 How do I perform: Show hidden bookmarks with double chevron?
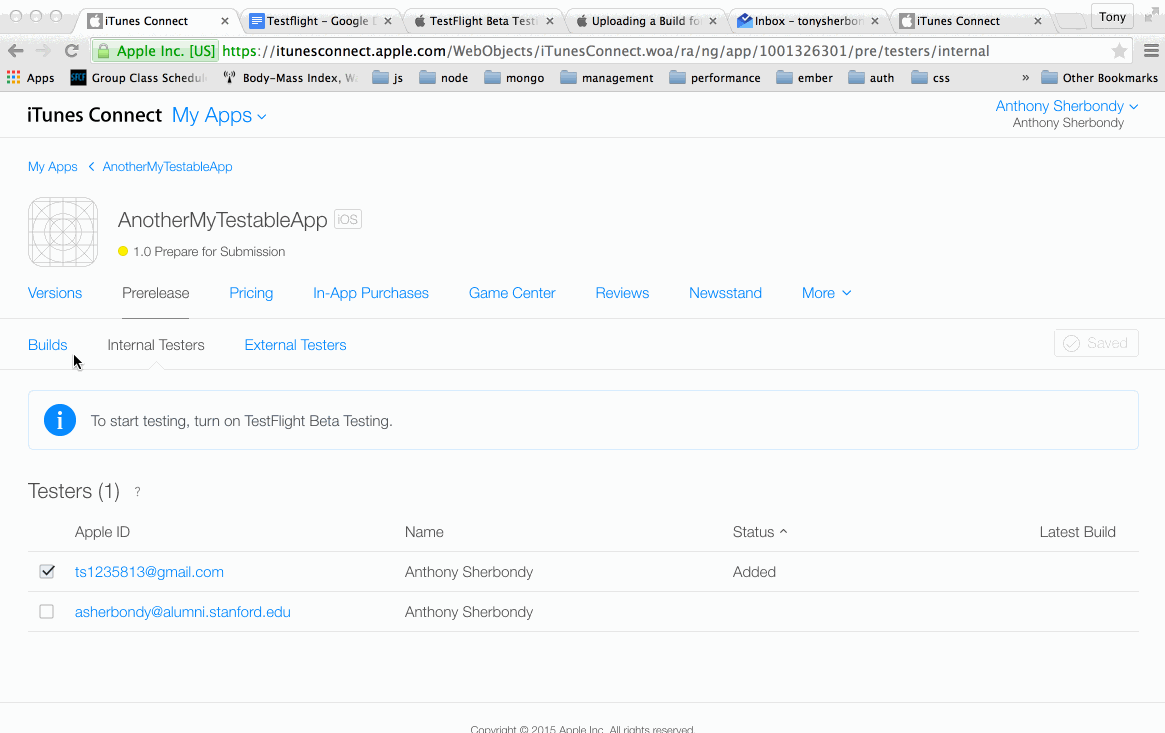pyautogui.click(x=1025, y=78)
